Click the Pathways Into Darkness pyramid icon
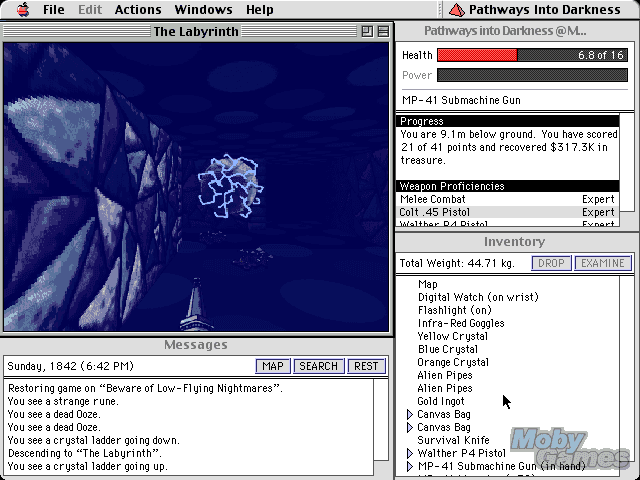The width and height of the screenshot is (640, 480). point(457,10)
